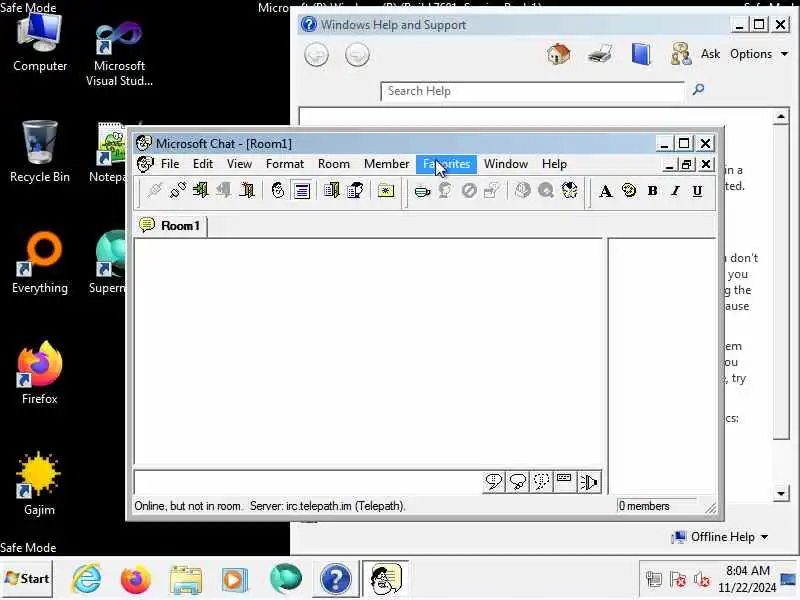Viewport: 800px width, 600px height.
Task: Click the Search Help input field
Action: click(x=532, y=91)
